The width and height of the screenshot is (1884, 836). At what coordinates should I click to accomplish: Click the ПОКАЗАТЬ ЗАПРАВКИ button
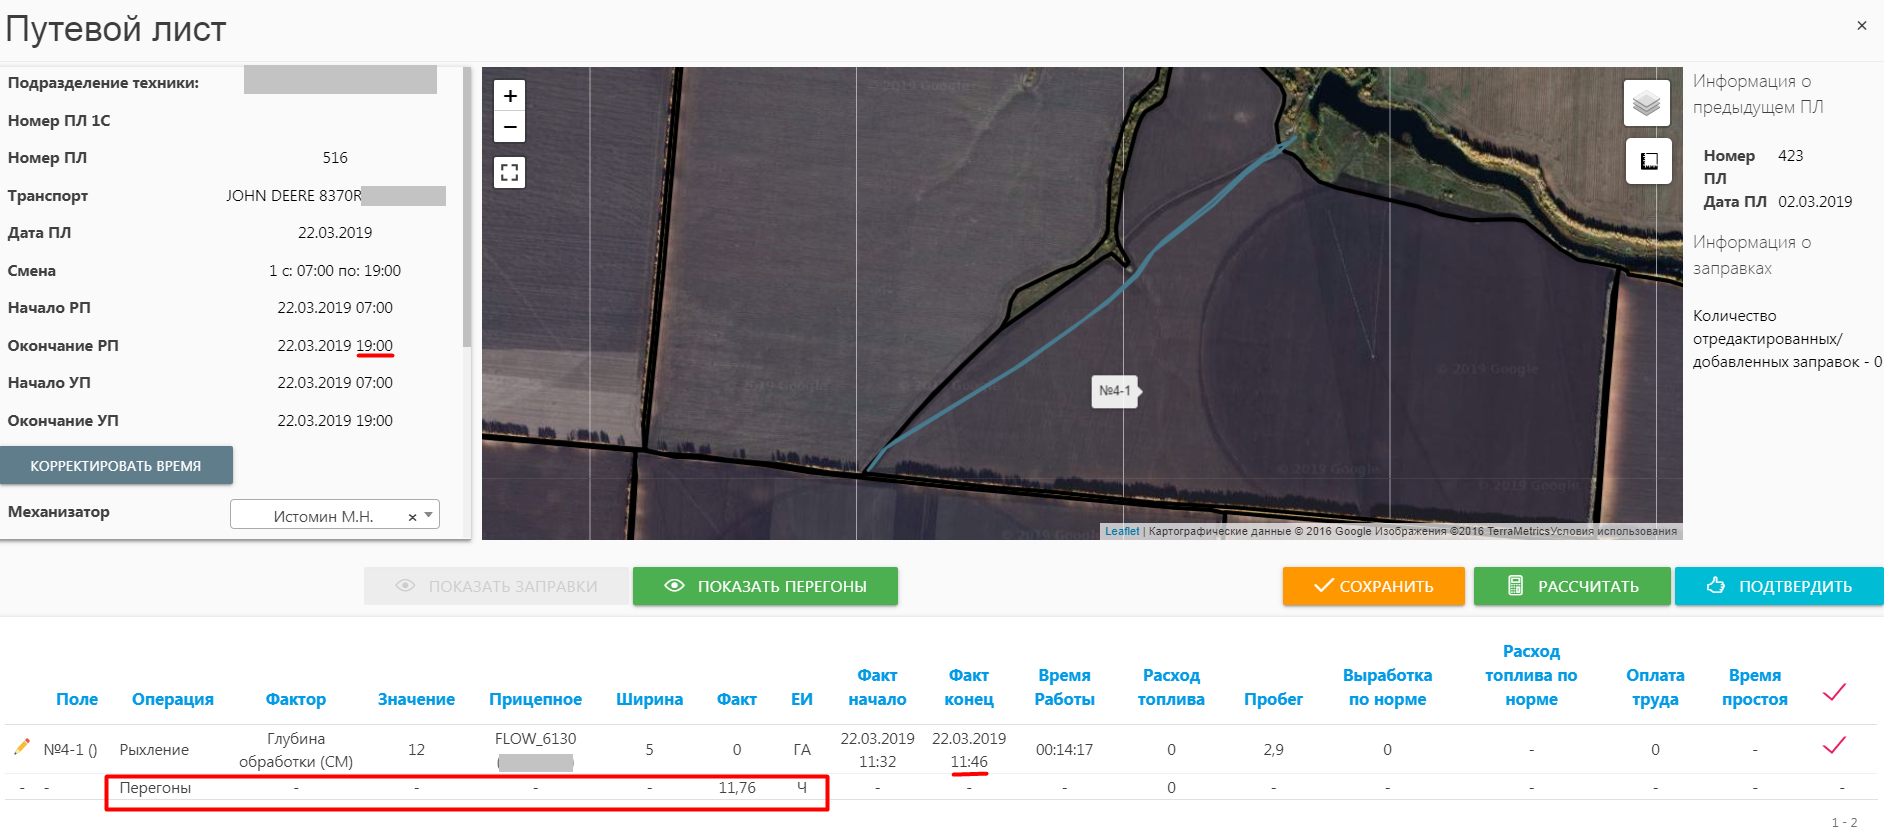(x=496, y=586)
